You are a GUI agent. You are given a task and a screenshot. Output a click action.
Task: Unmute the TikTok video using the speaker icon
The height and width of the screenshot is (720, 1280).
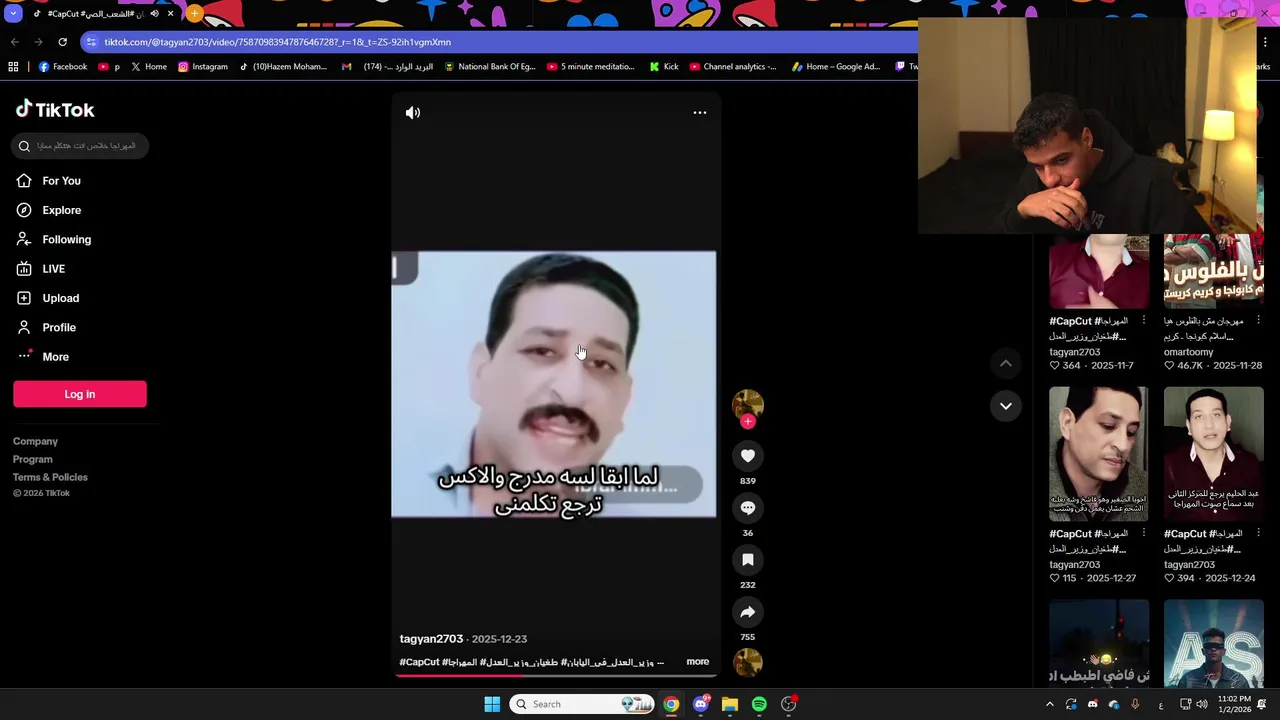click(x=413, y=113)
